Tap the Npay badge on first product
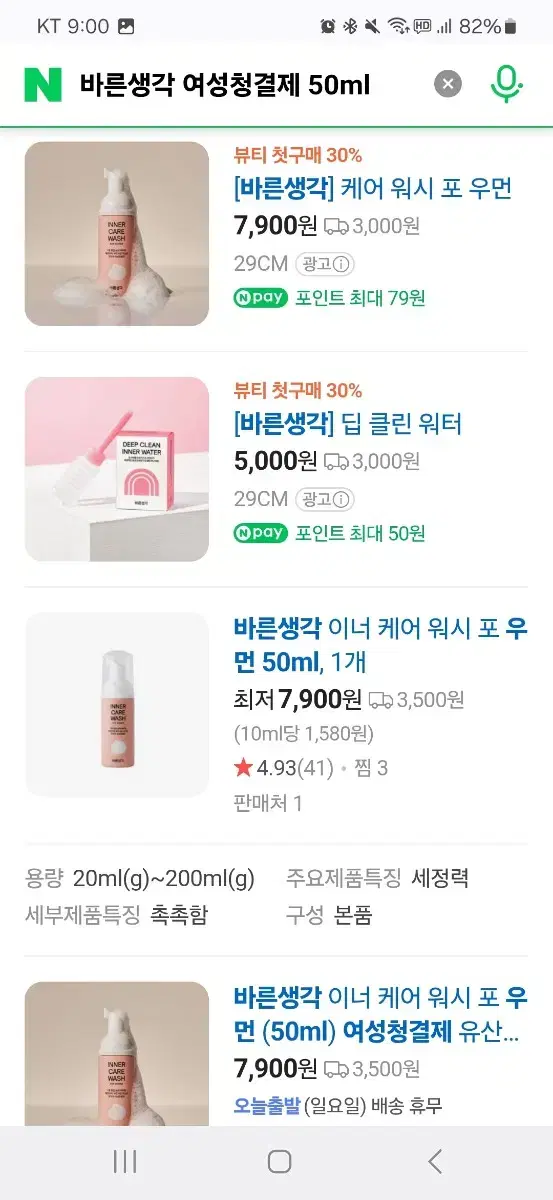Viewport: 553px width, 1200px height. (x=259, y=297)
